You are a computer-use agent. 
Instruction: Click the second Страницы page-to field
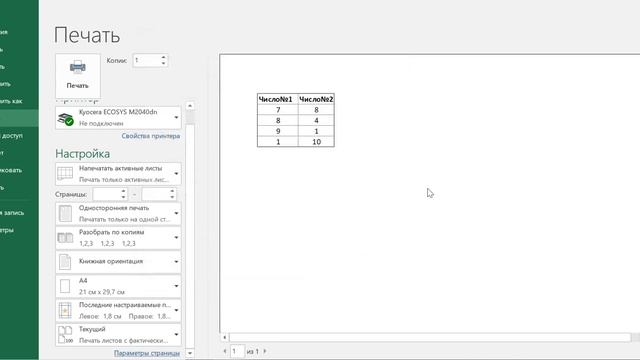[156, 194]
